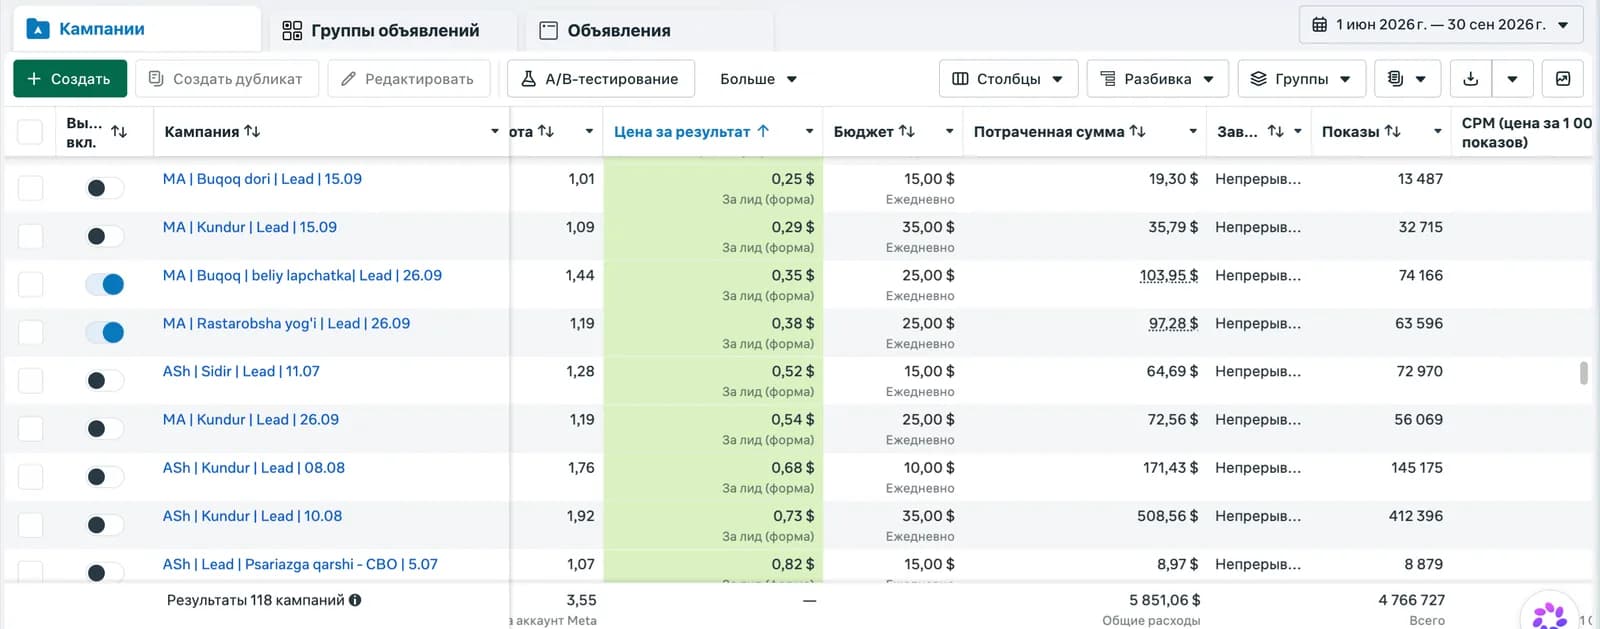Click the underlined spent amount 97,28 $
Image resolution: width=1600 pixels, height=629 pixels.
1173,323
